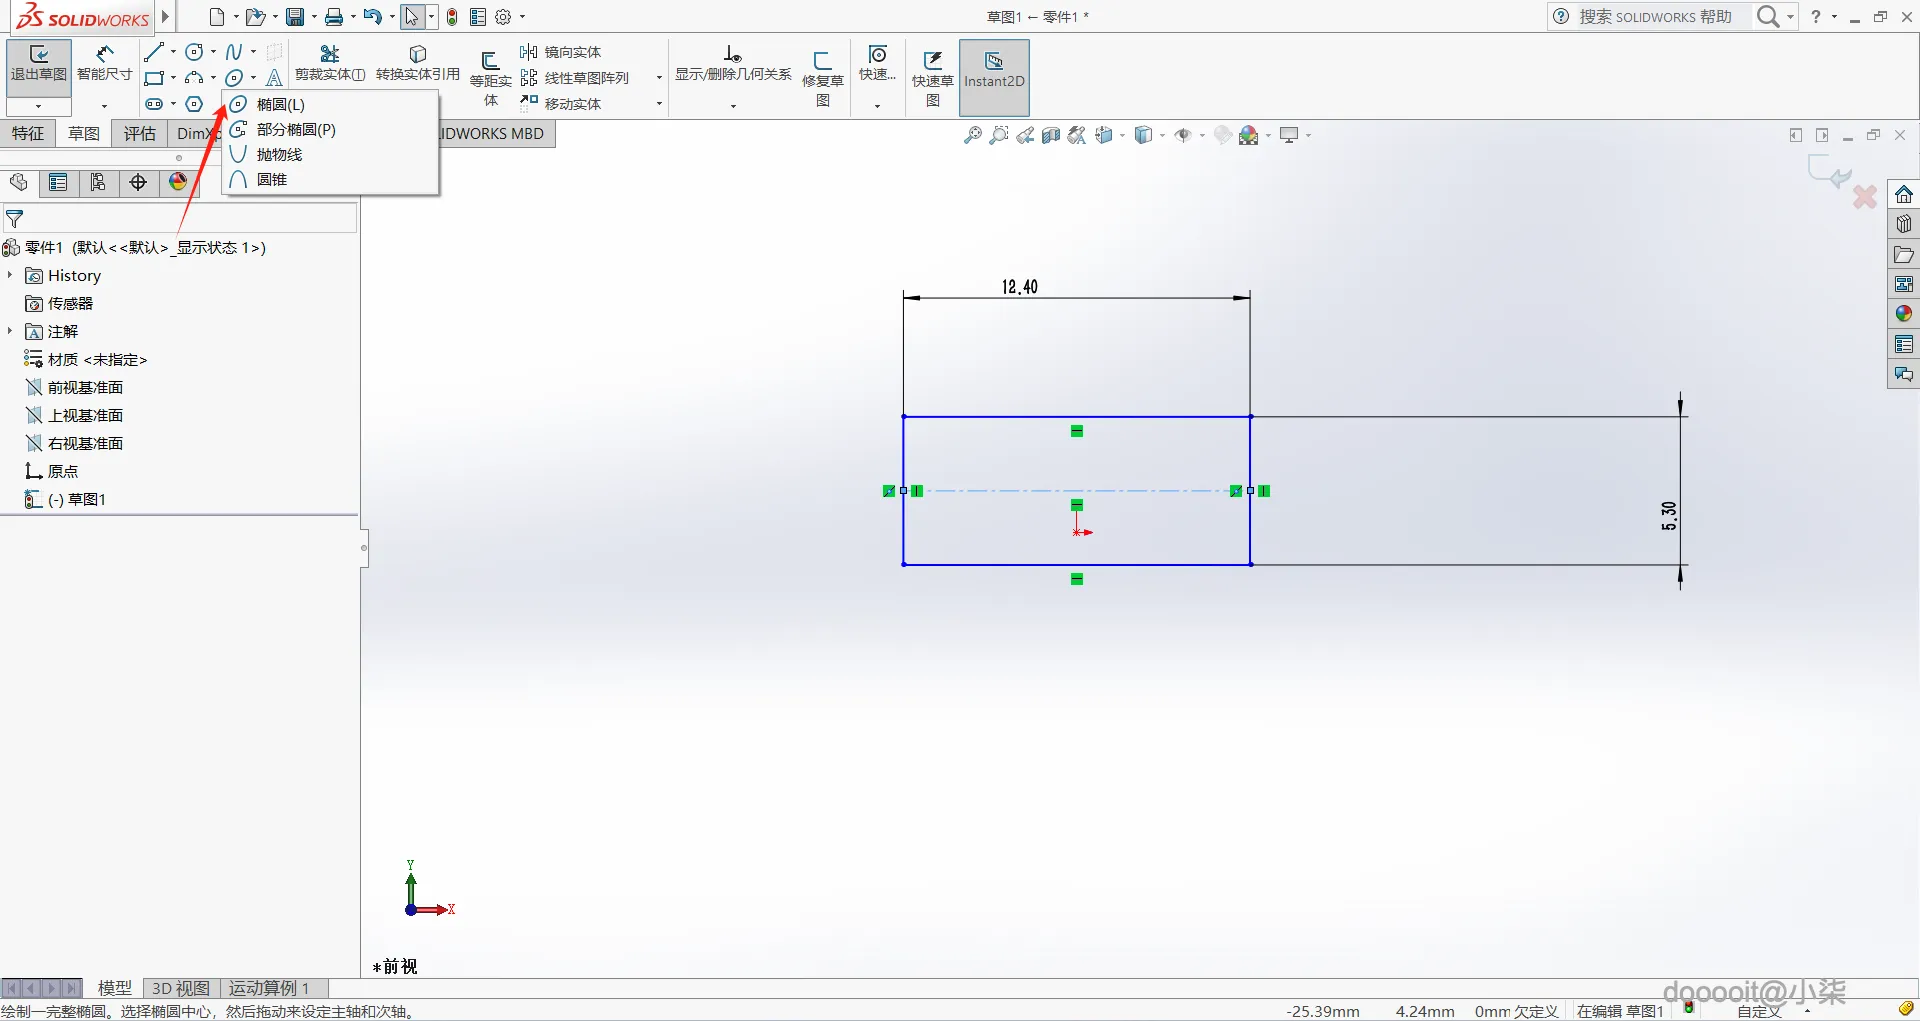
Task: Open the Circle tool dropdown arrow
Action: pos(213,52)
